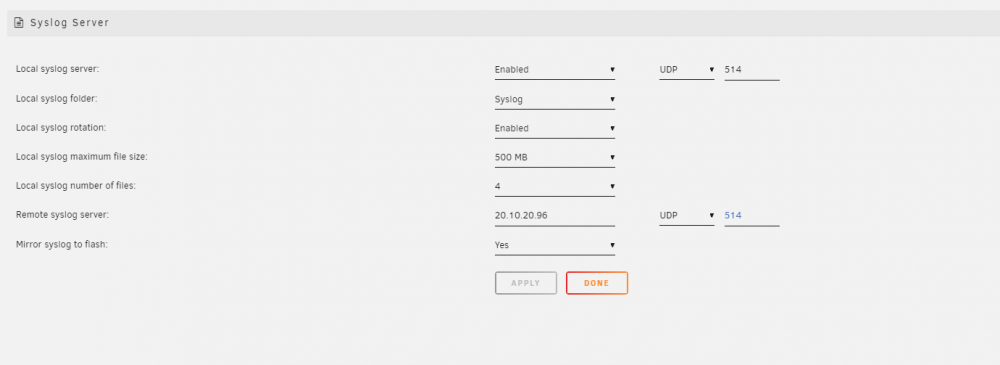Viewport: 1000px width, 365px height.
Task: Click the 'Local syslog folder:' label
Action: (57, 98)
